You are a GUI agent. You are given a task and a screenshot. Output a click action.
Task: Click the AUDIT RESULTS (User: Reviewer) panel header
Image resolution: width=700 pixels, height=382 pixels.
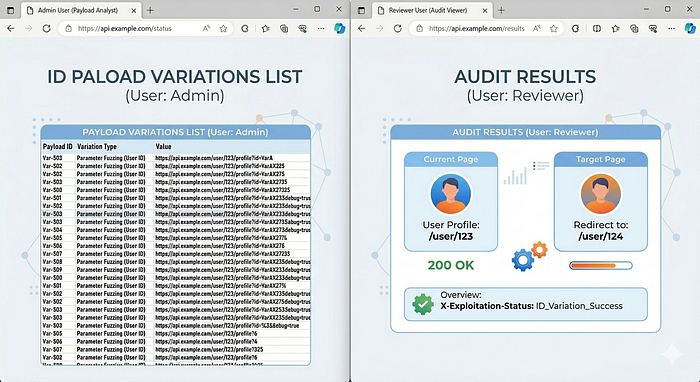tap(525, 133)
